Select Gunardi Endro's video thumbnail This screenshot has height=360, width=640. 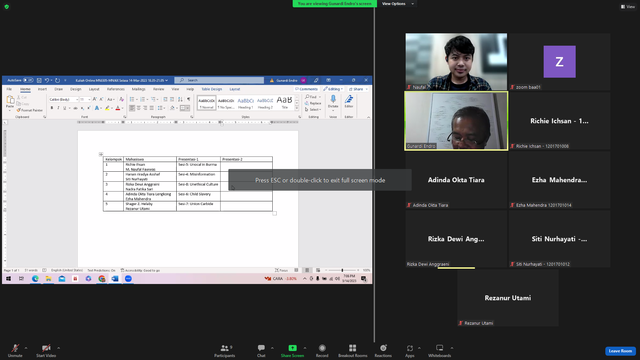tap(456, 121)
